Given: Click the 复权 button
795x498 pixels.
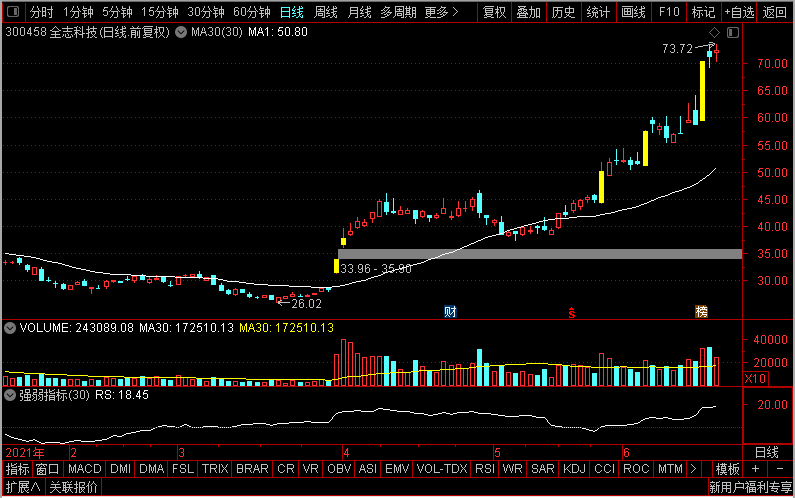Looking at the screenshot, I should tap(494, 12).
